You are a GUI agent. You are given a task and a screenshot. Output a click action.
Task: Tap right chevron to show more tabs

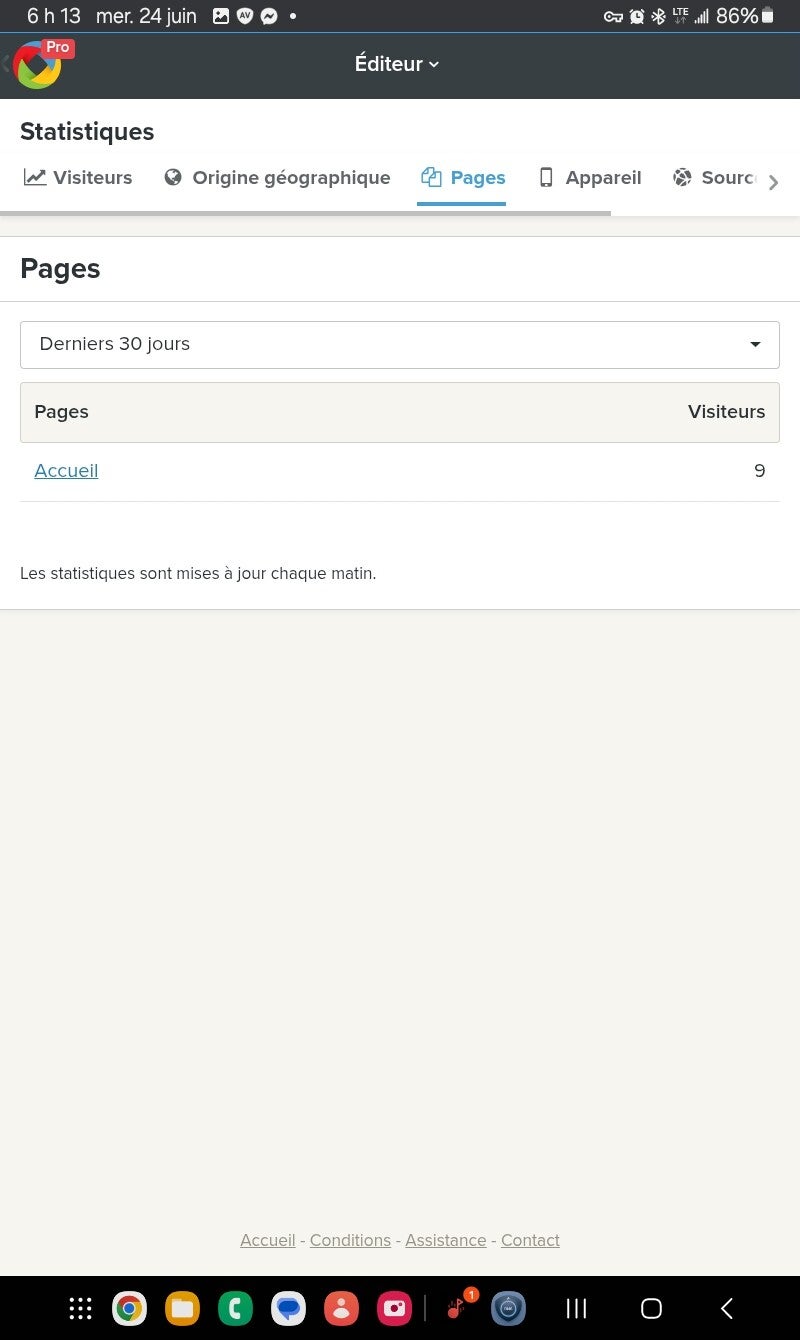773,182
